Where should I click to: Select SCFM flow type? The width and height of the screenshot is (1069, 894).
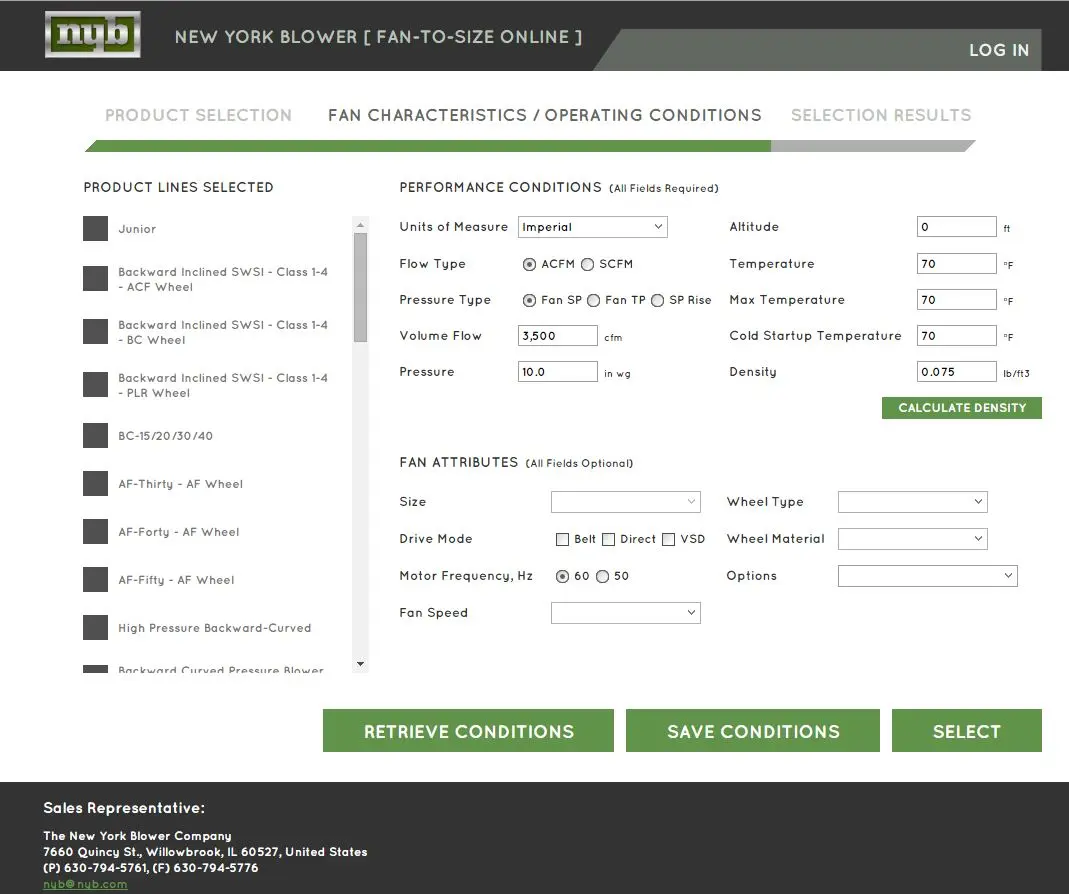click(588, 265)
